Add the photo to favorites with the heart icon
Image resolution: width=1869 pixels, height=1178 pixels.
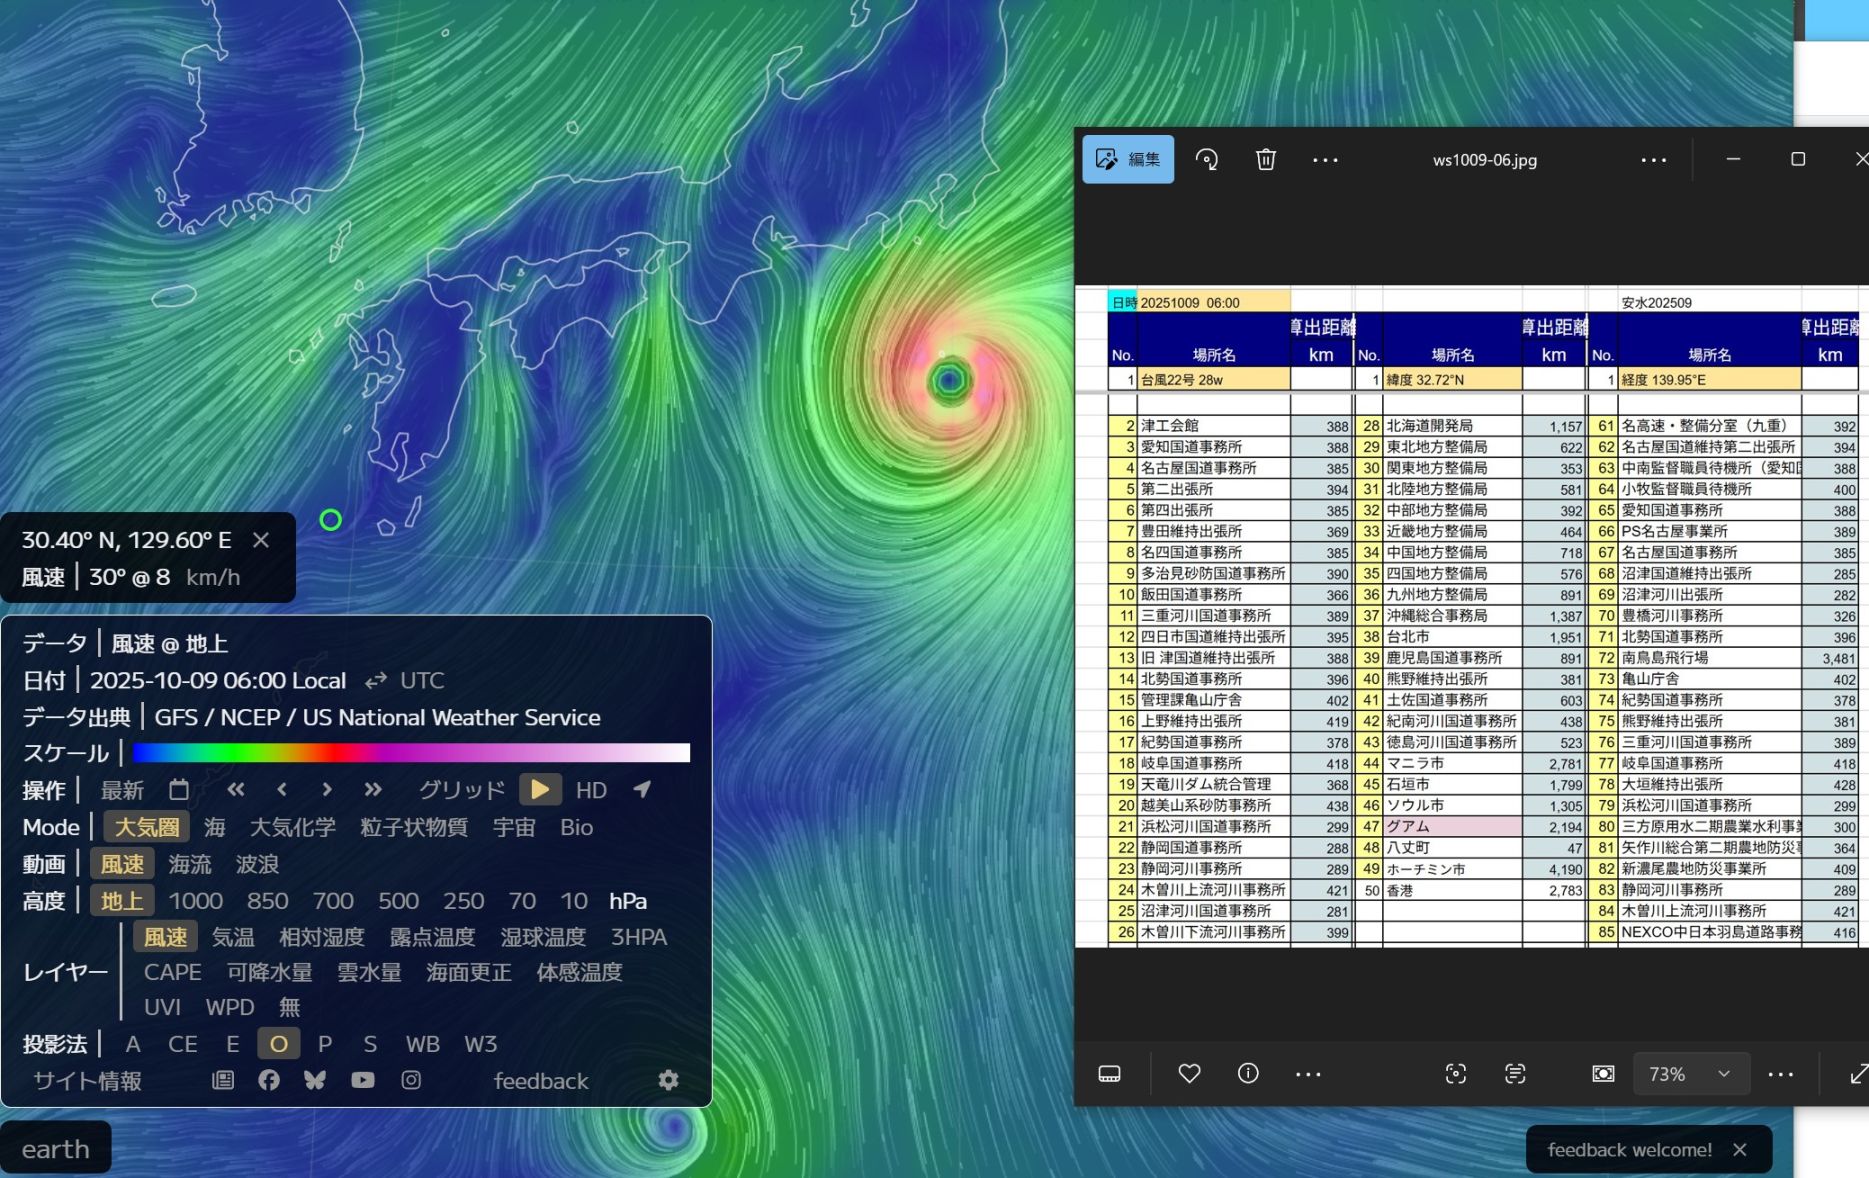tap(1189, 1073)
